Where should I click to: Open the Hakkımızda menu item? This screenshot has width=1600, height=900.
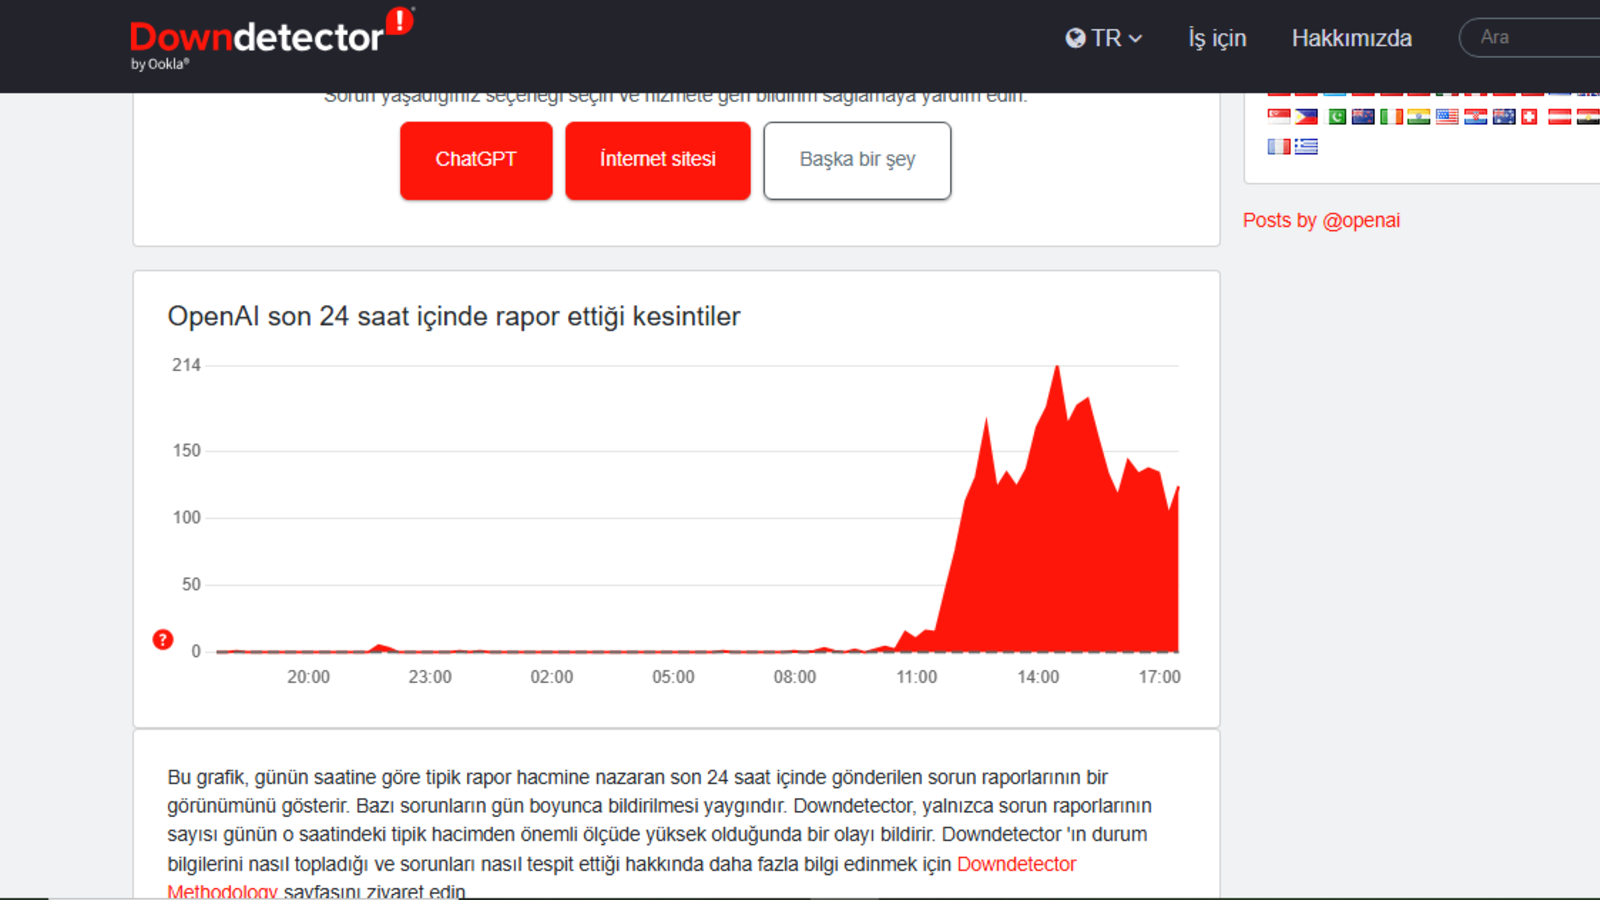pos(1351,38)
